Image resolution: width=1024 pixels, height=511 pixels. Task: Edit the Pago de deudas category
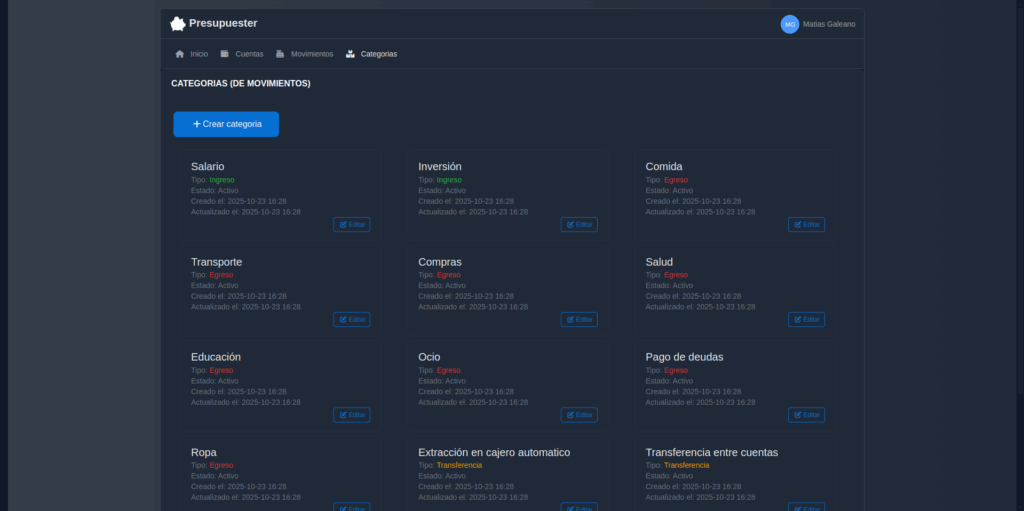click(806, 415)
